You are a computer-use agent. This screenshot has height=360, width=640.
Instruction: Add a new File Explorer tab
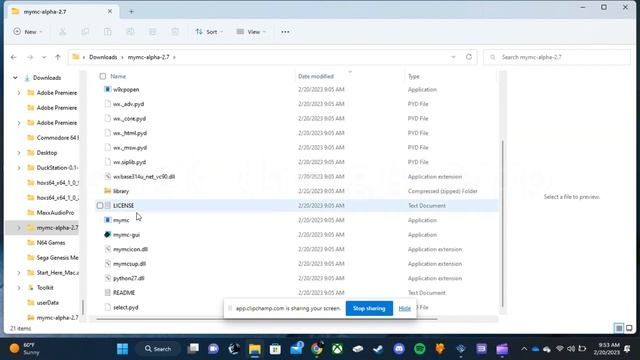(x=131, y=12)
